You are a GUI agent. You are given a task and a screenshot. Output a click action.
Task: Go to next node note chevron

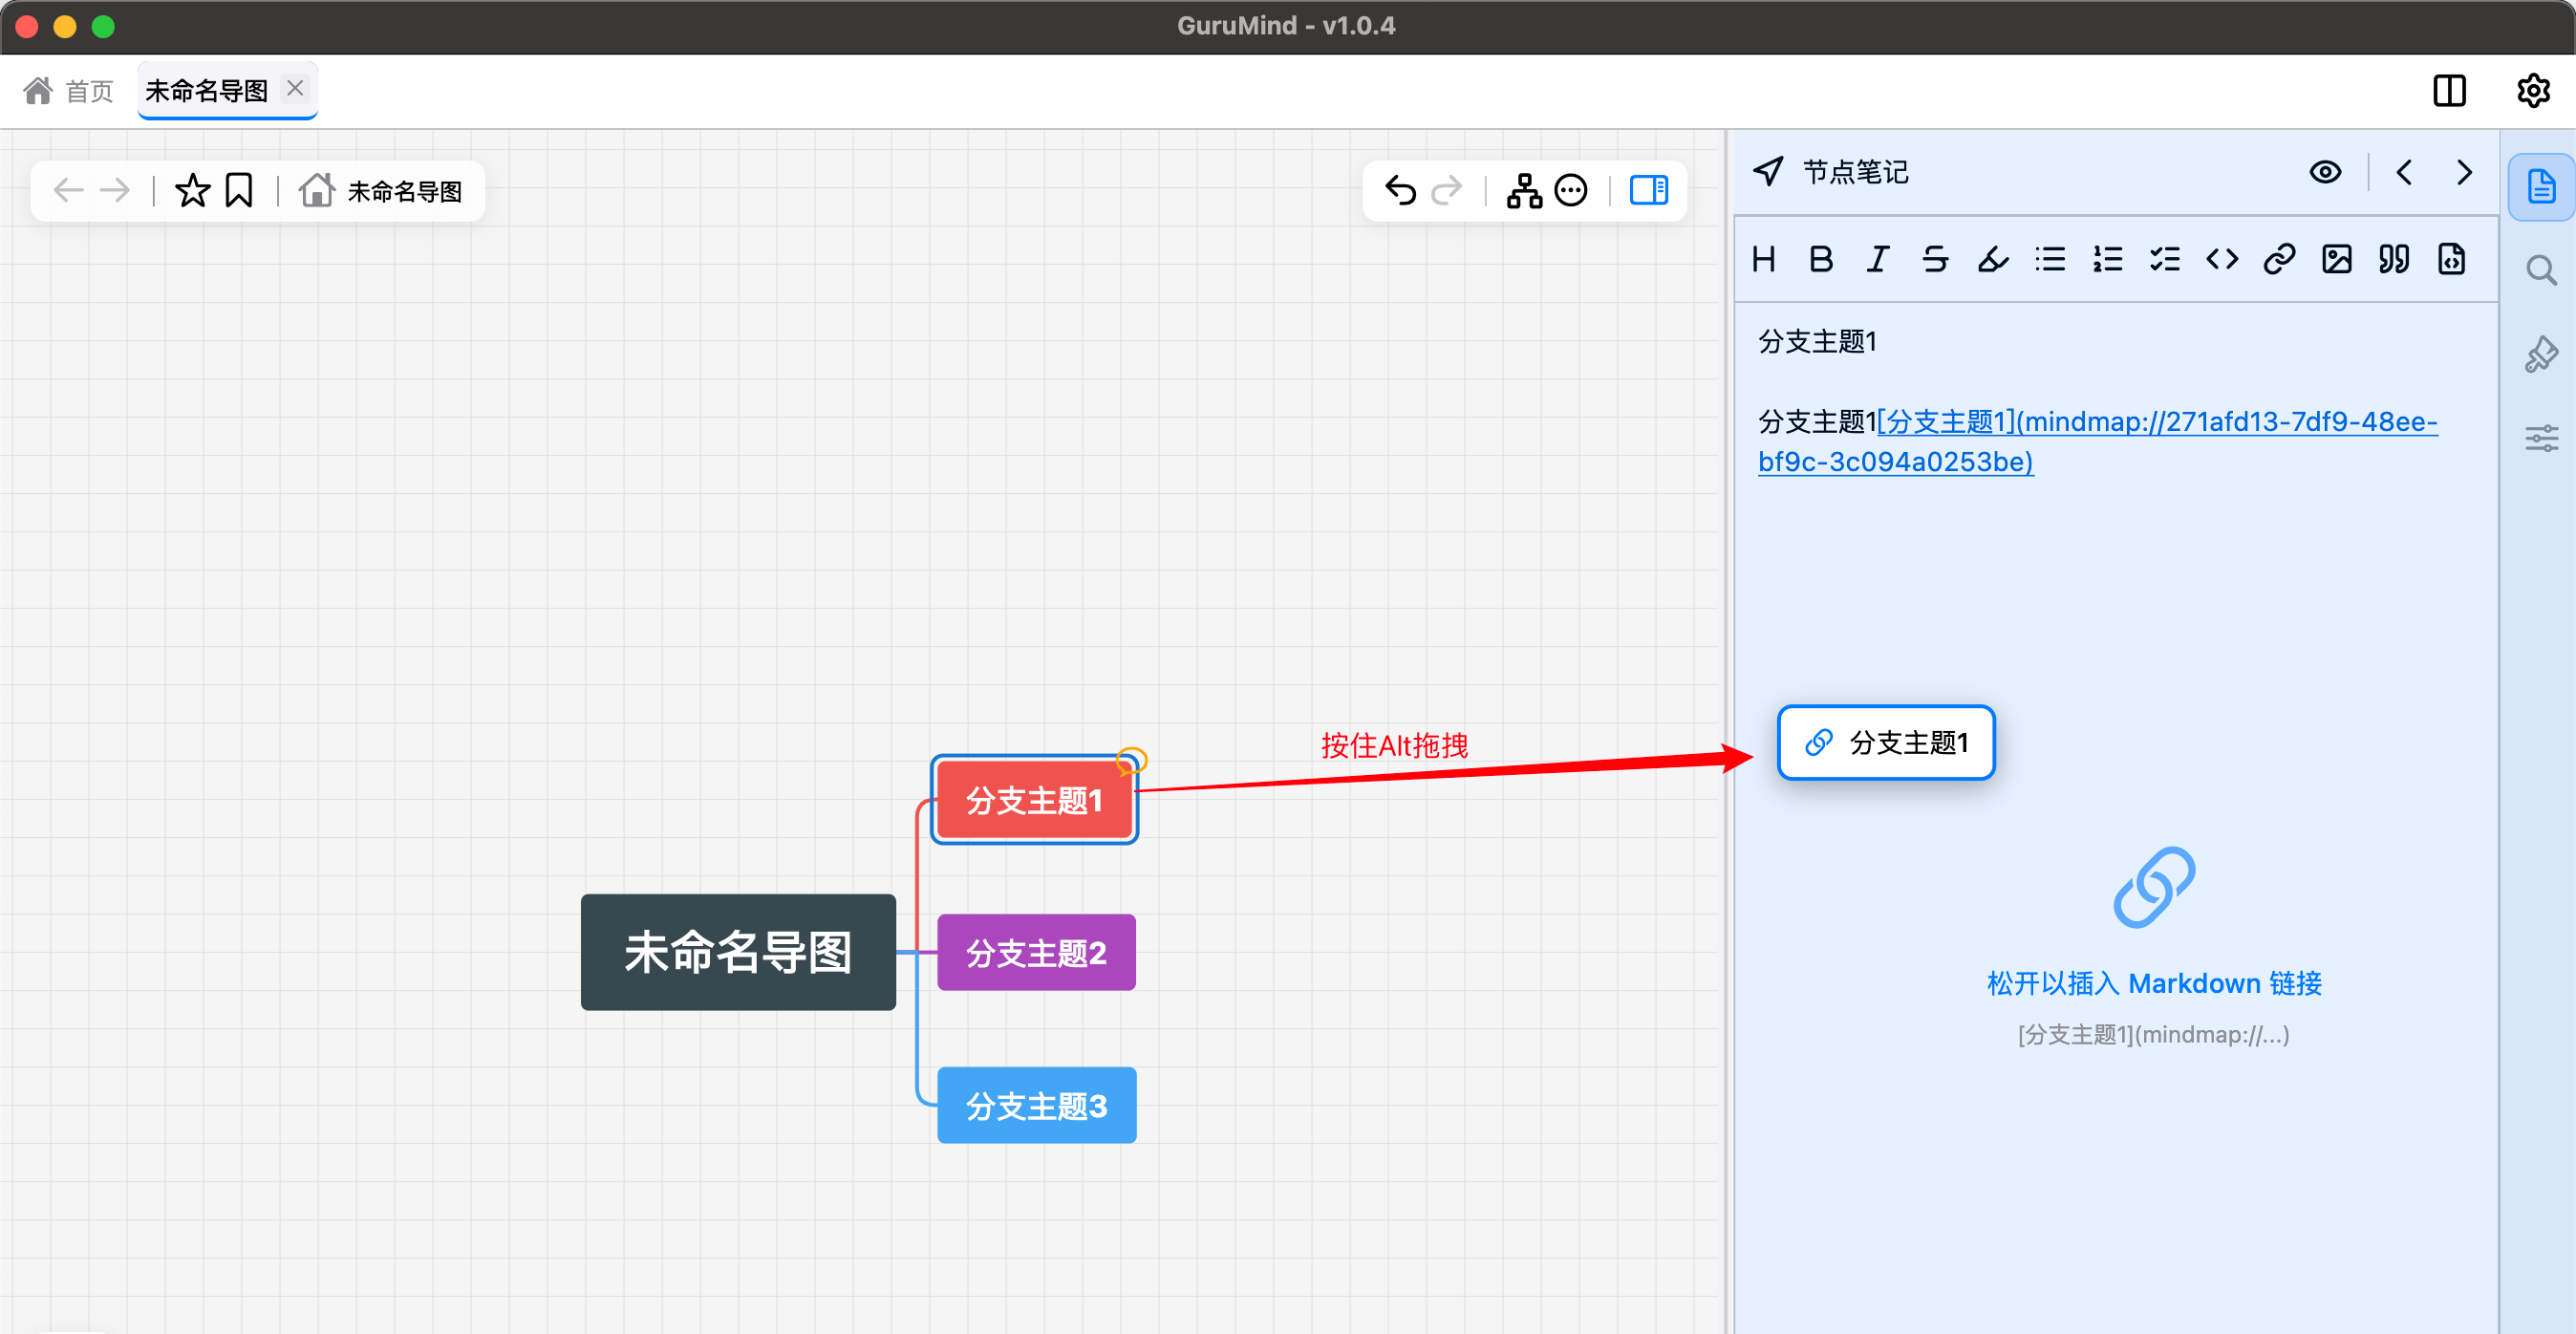[2464, 172]
